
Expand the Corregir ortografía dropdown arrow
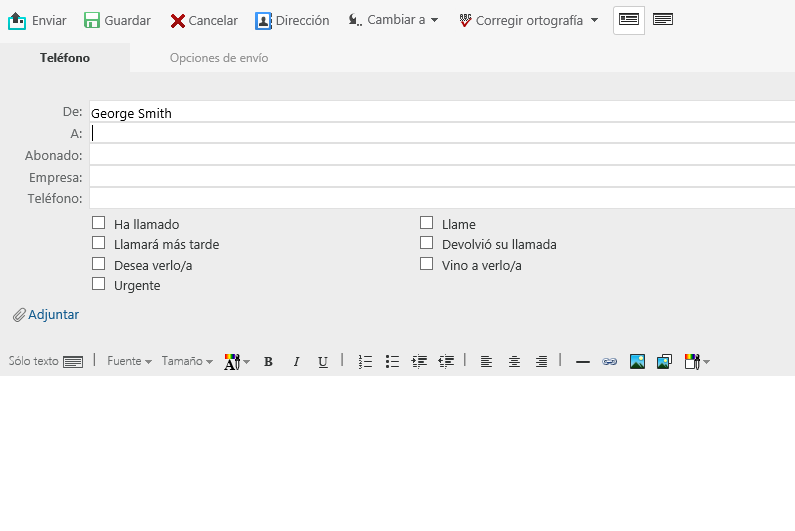pos(594,20)
